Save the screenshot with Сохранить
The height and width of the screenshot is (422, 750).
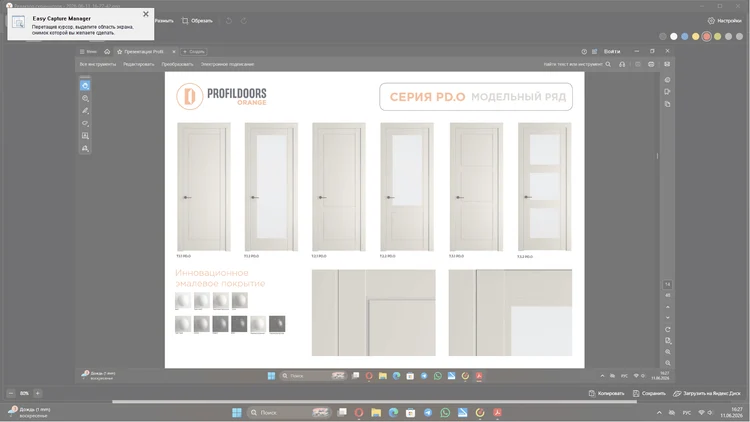coord(649,393)
